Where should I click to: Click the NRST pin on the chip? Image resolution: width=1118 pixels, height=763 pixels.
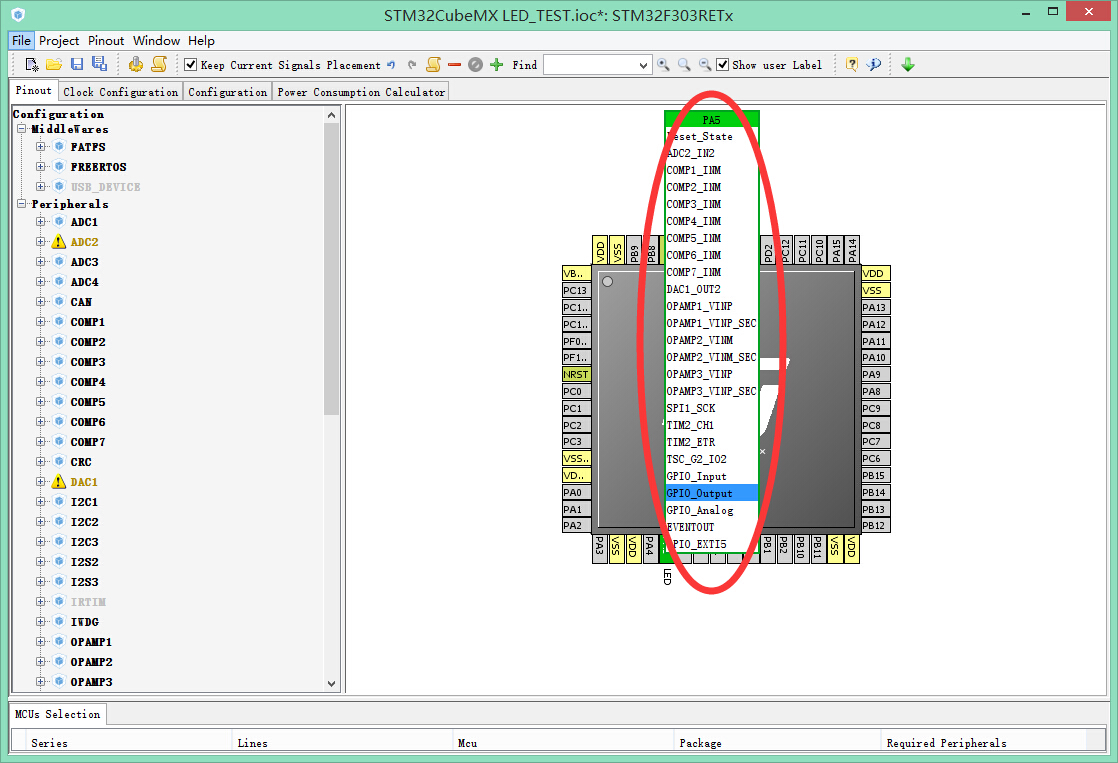pyautogui.click(x=576, y=374)
